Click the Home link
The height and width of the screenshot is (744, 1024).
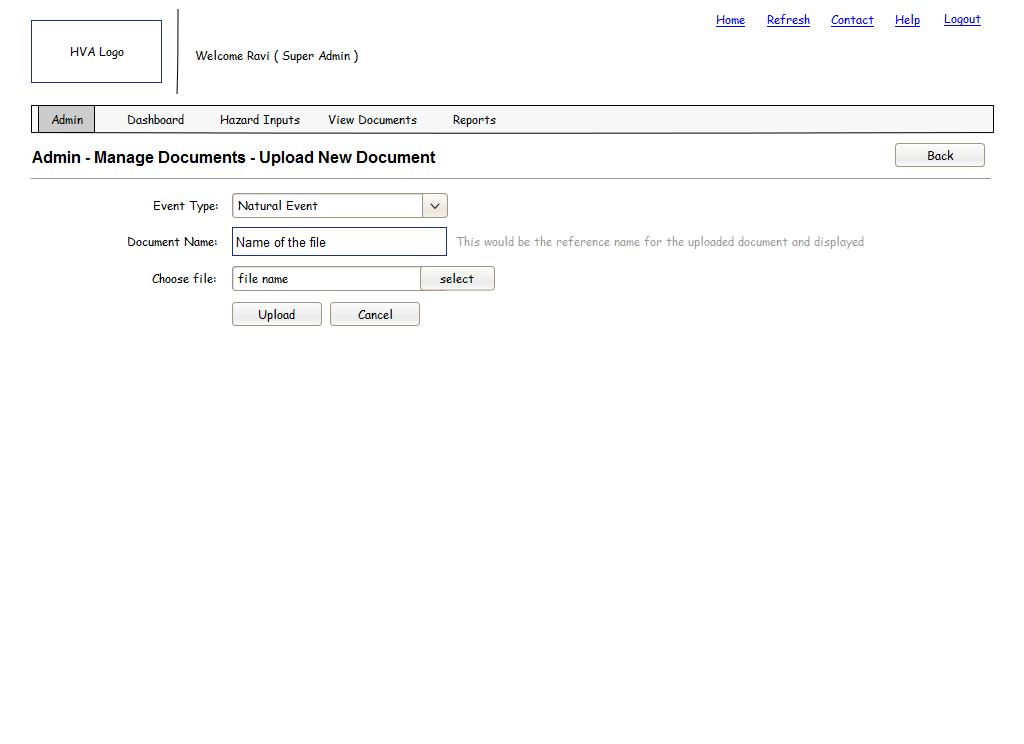tap(730, 20)
